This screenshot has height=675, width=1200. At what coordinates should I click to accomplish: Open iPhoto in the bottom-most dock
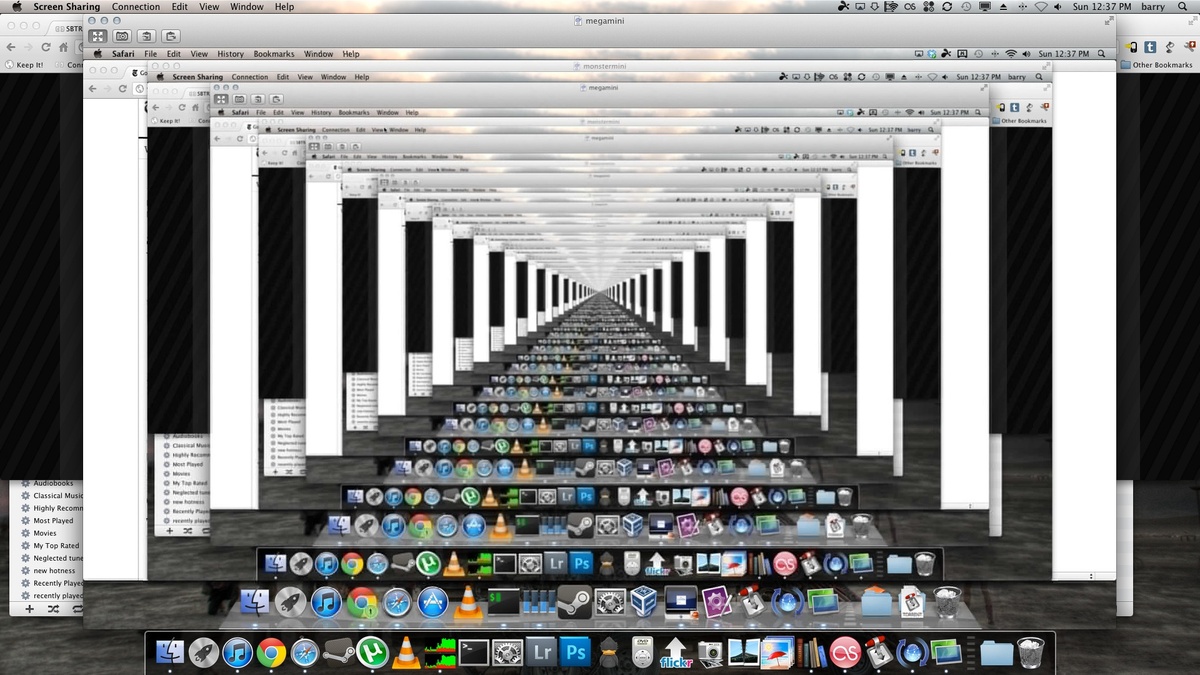pos(776,653)
